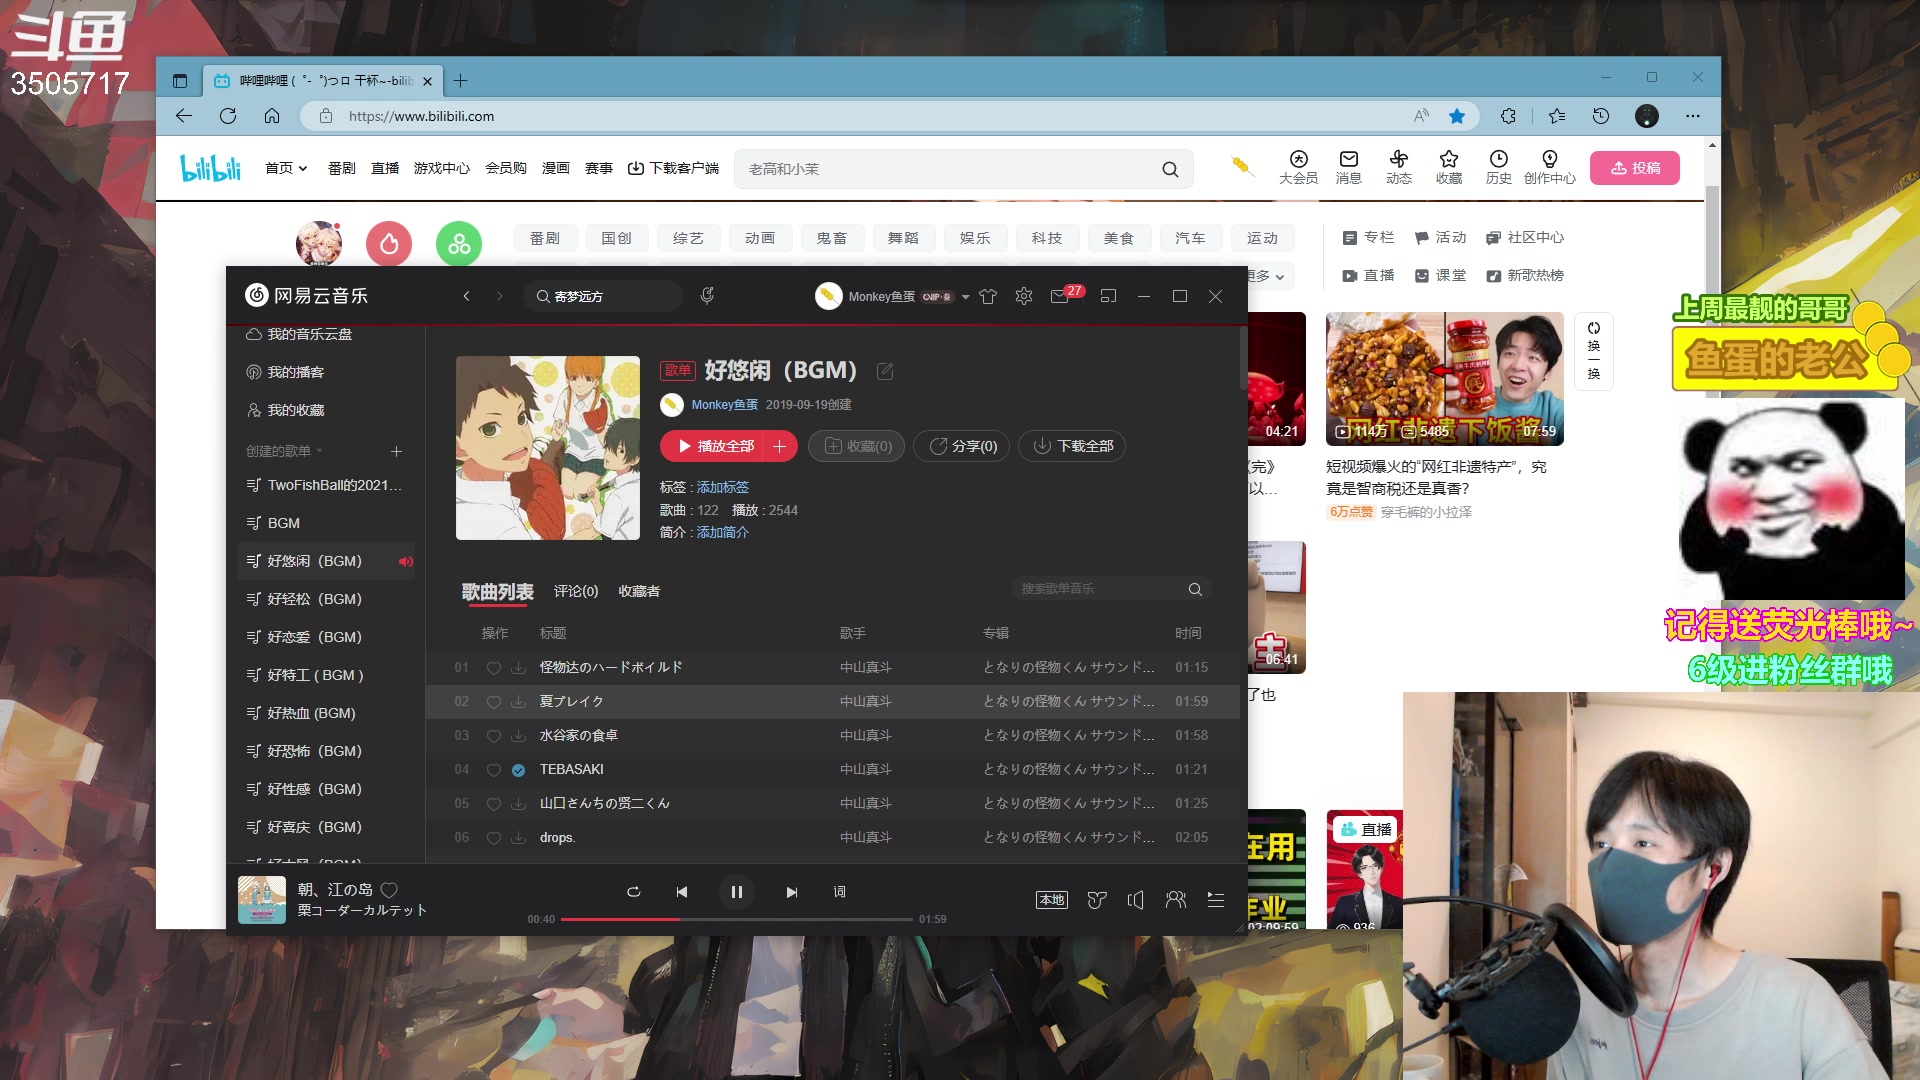Open the message inbox showing 27 notifications
Viewport: 1920px width, 1080px height.
(x=1061, y=296)
